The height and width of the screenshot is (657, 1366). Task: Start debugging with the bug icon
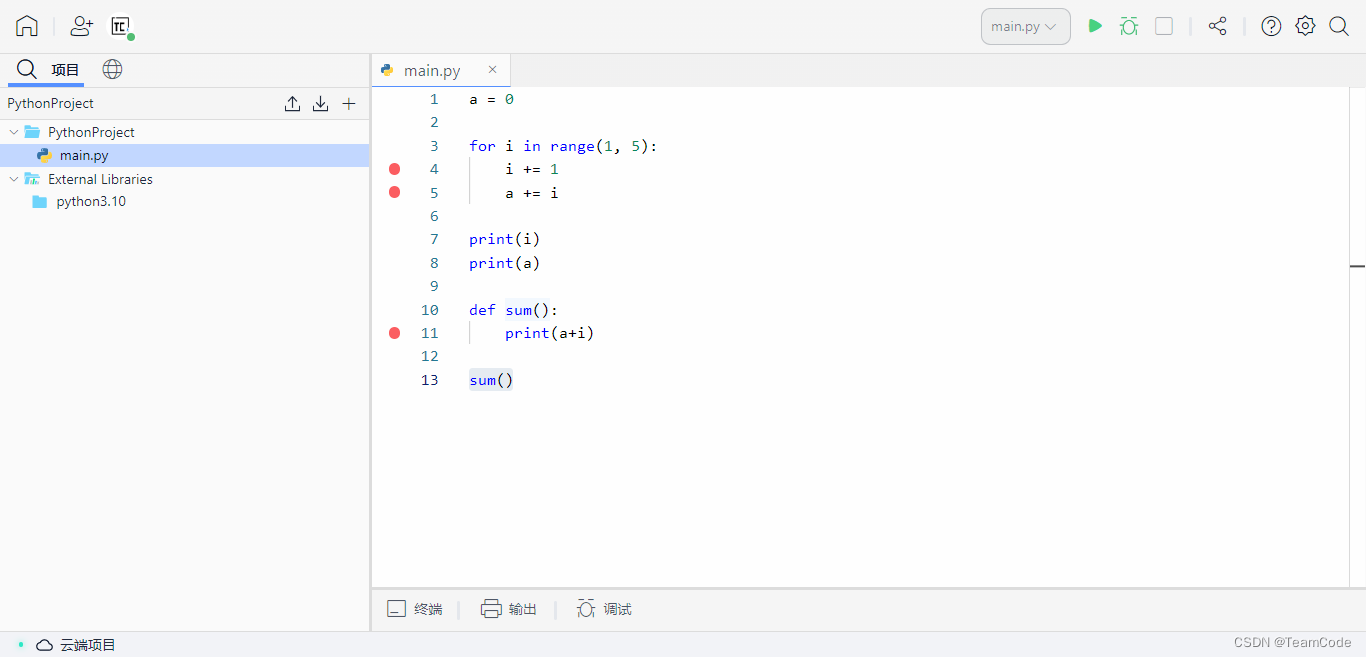pyautogui.click(x=1129, y=26)
